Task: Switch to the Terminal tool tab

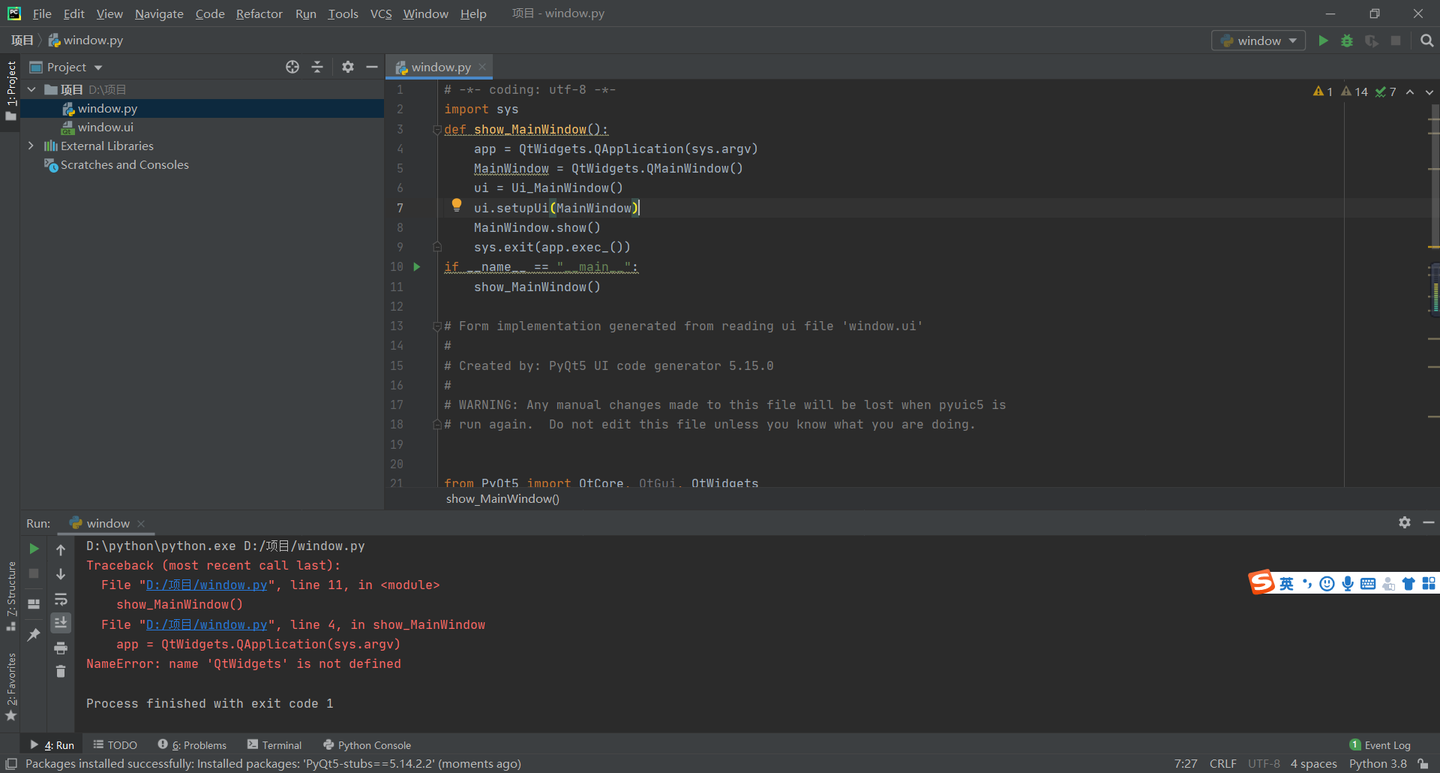Action: (x=274, y=745)
